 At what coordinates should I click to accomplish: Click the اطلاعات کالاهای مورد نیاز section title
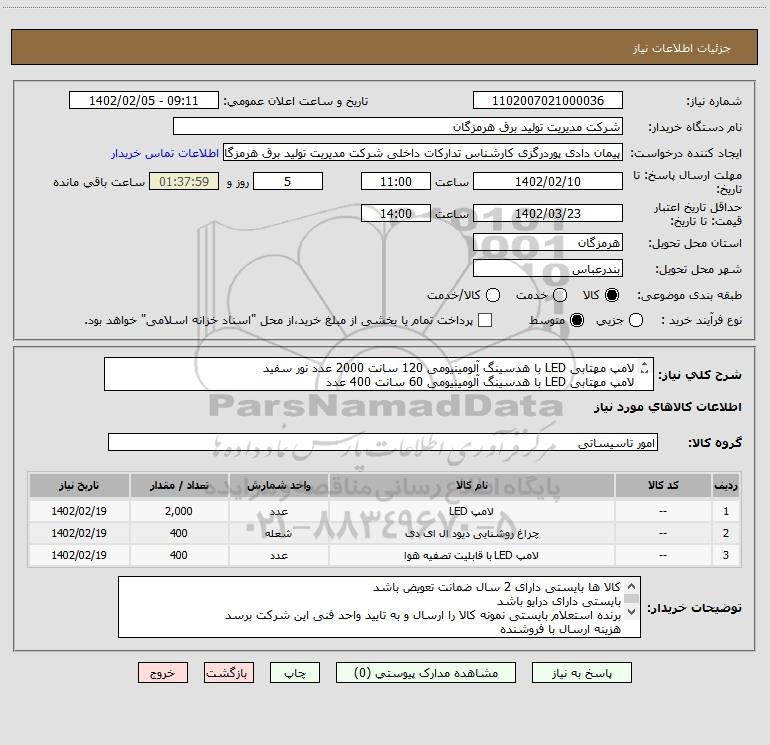(x=667, y=407)
